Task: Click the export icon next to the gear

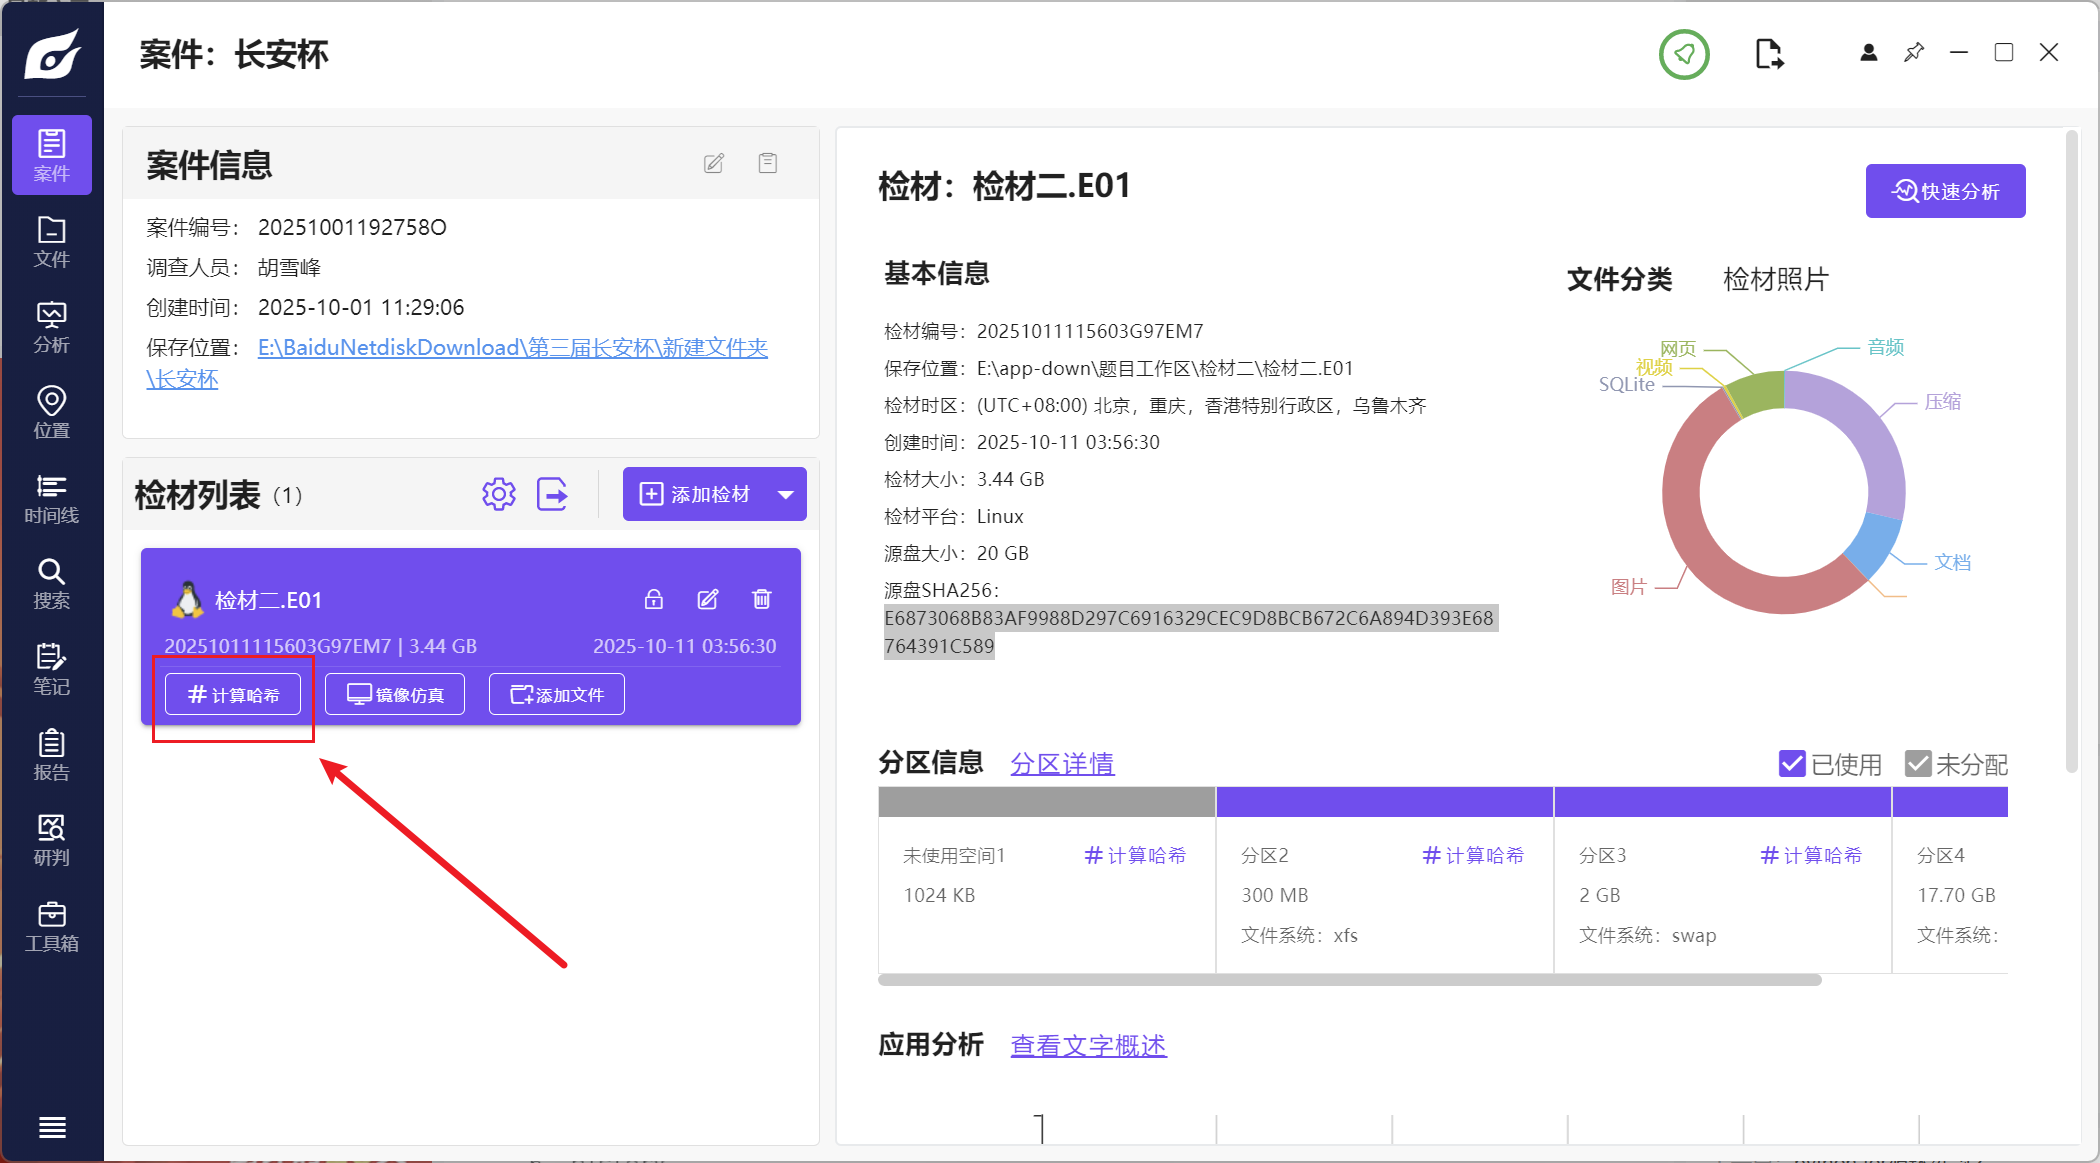Action: pos(552,494)
